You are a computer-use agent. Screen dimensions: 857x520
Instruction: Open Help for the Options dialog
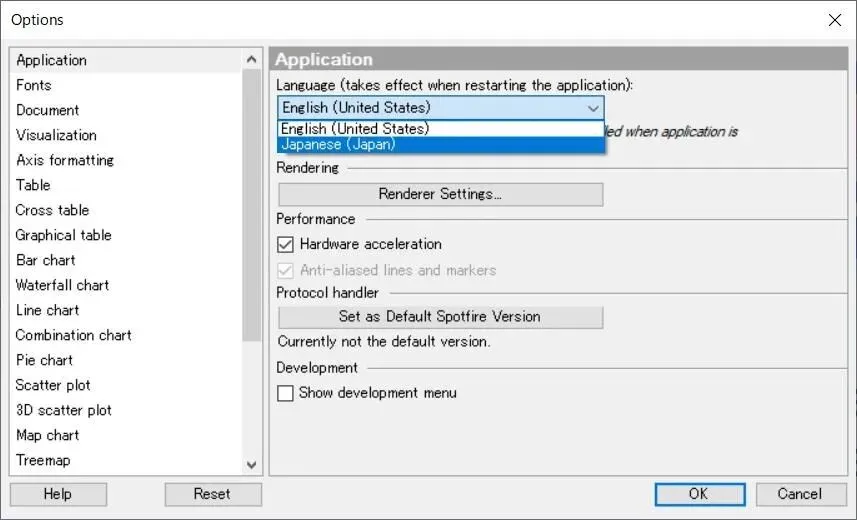58,494
